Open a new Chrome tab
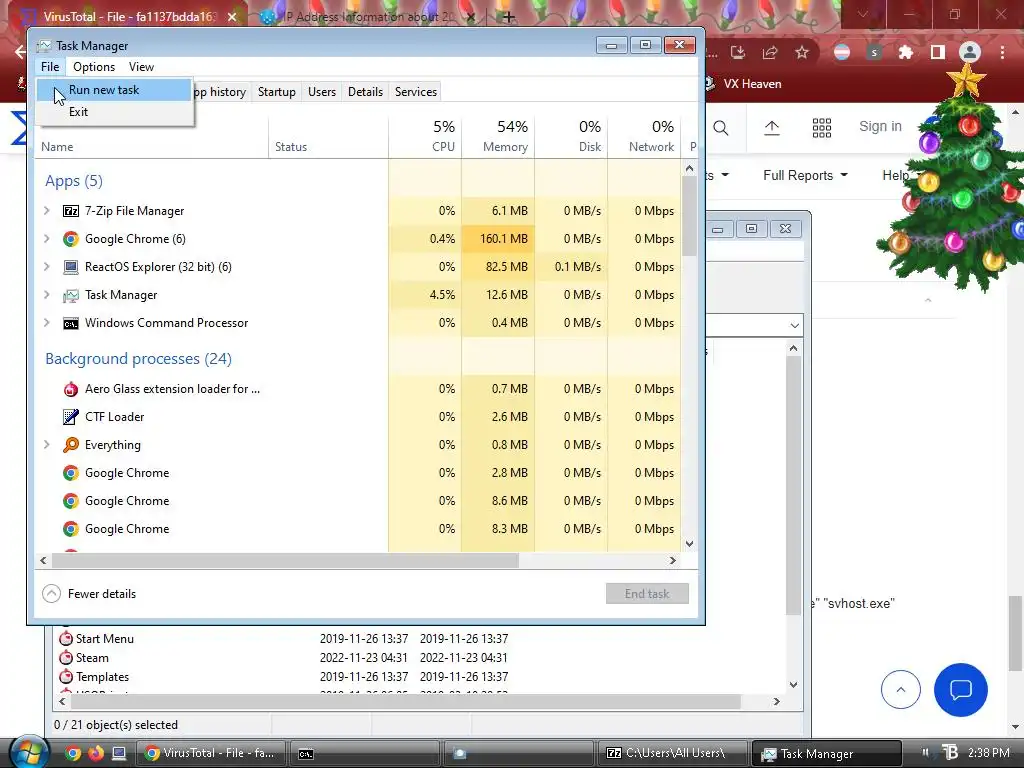1024x768 pixels. click(509, 17)
